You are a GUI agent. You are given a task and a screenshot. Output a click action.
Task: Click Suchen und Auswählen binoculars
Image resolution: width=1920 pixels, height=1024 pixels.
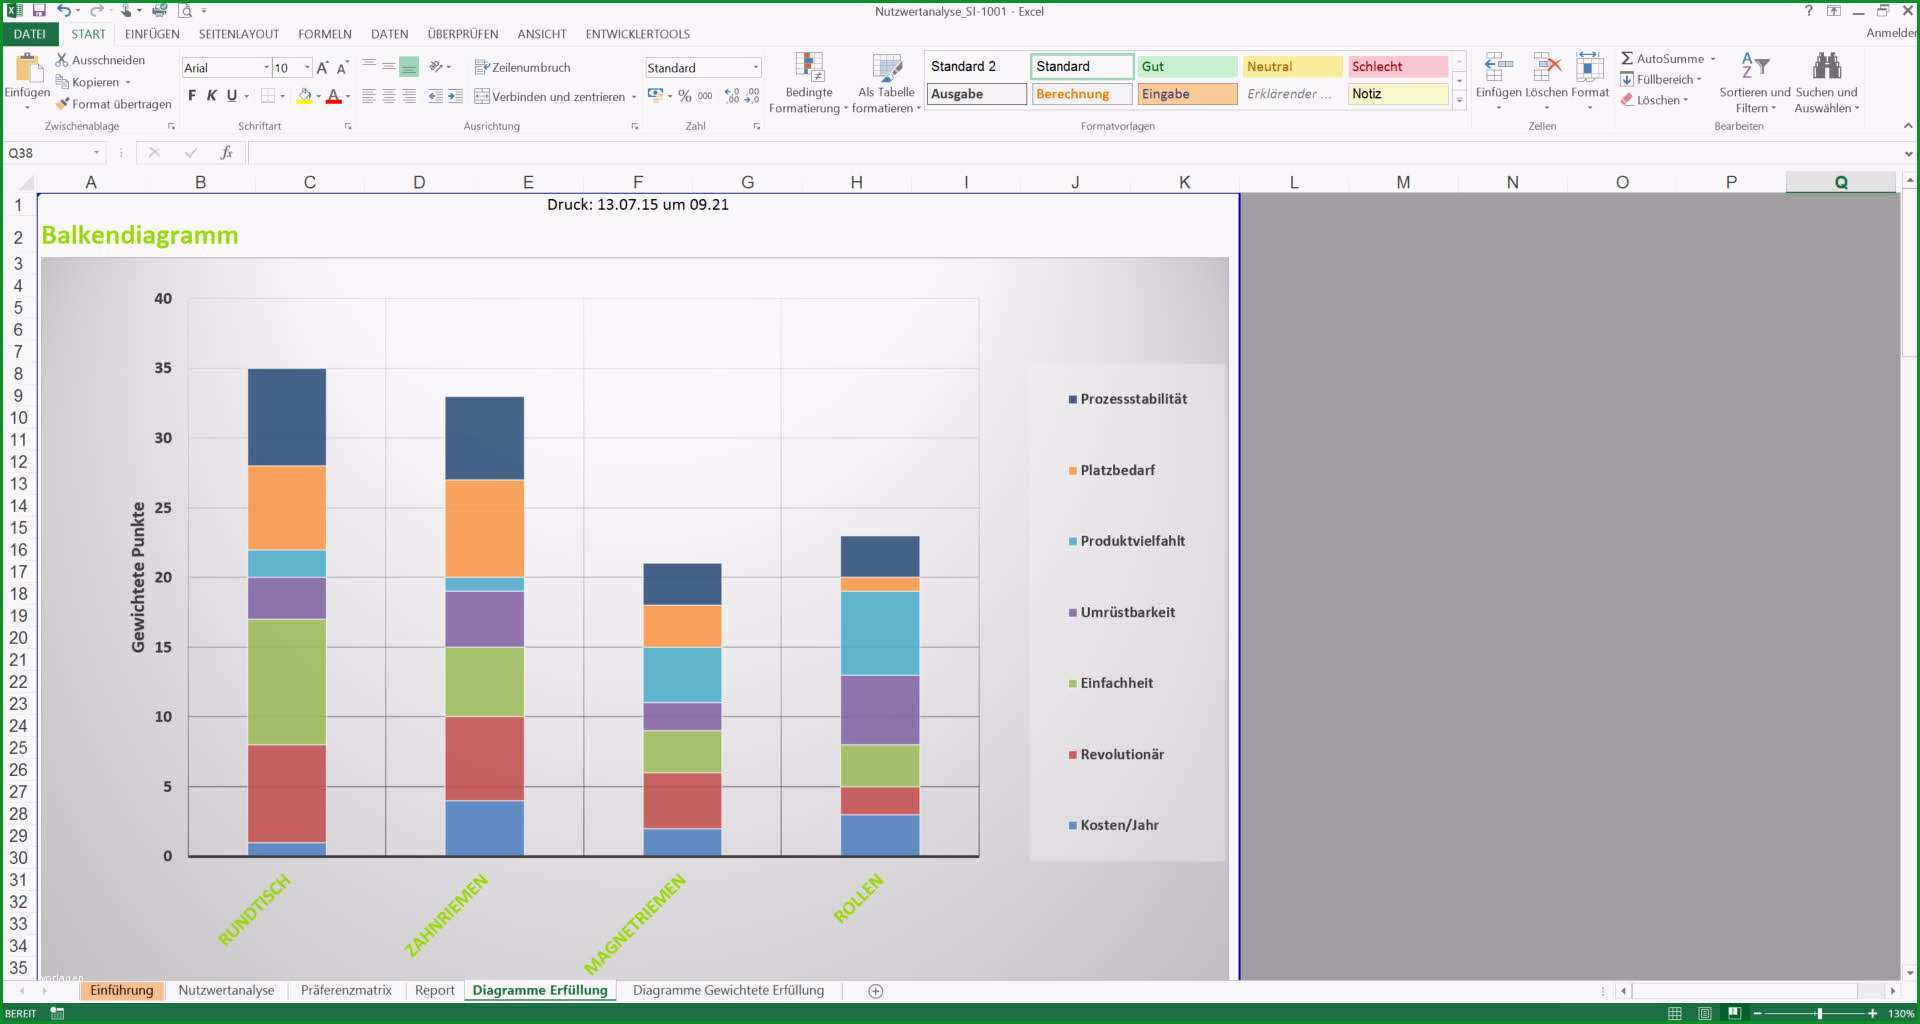point(1827,67)
